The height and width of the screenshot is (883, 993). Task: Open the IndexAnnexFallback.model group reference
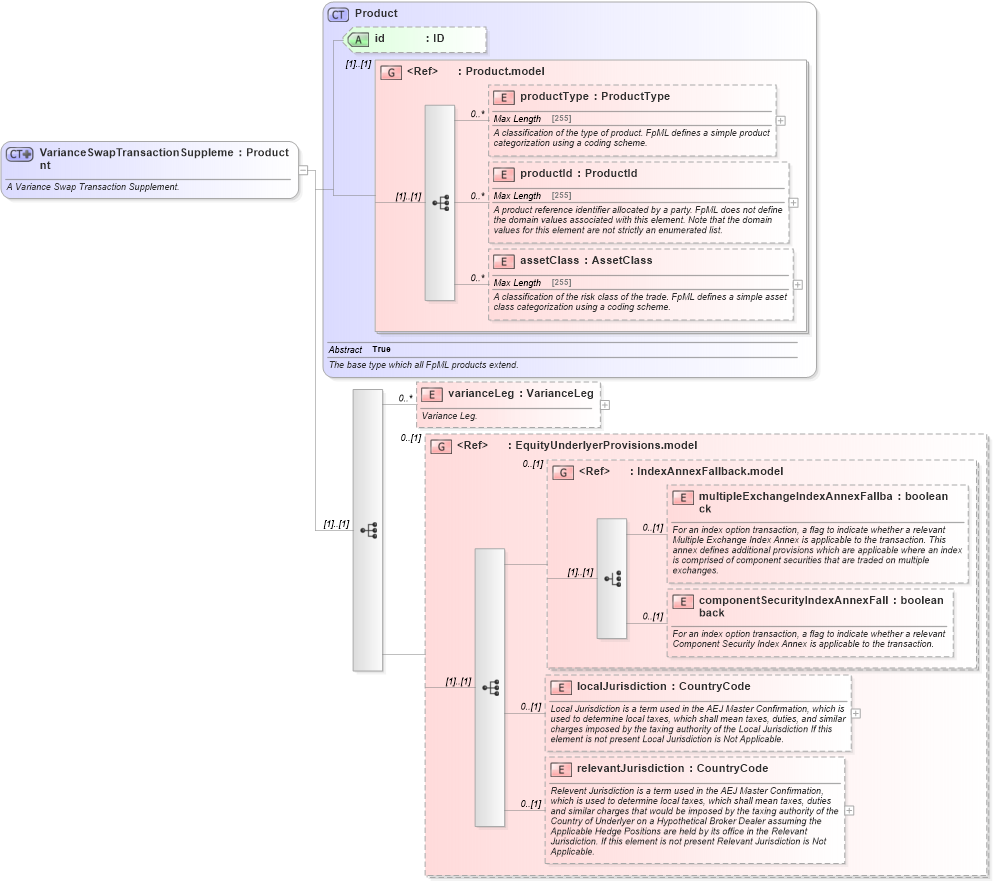click(x=710, y=471)
